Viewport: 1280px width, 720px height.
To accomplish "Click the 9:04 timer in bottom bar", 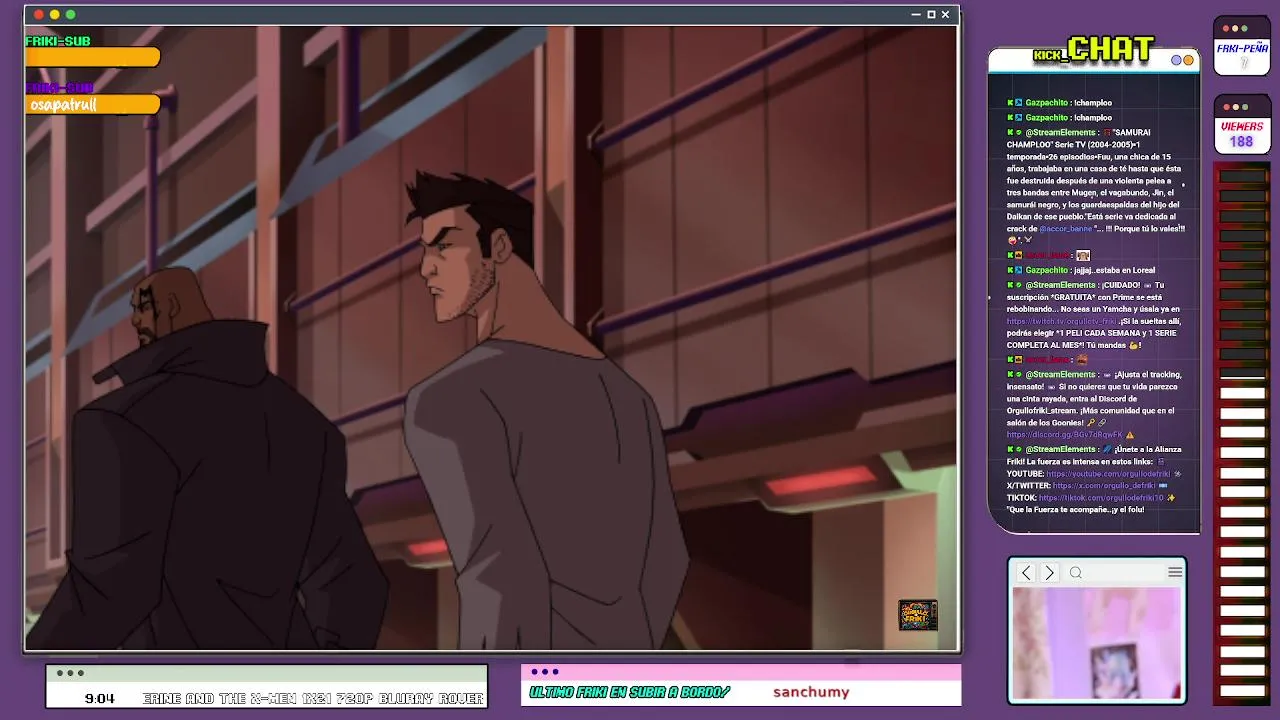I will pos(99,698).
